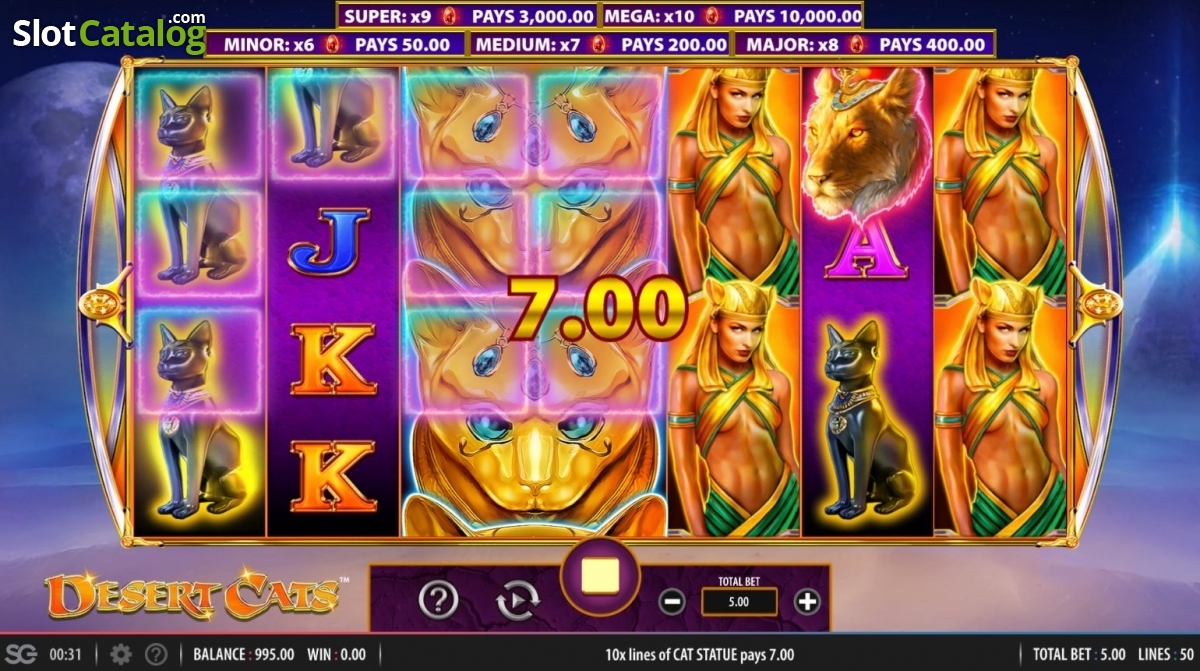Image resolution: width=1200 pixels, height=671 pixels.
Task: Click the SG logo in bottom corner
Action: point(25,655)
